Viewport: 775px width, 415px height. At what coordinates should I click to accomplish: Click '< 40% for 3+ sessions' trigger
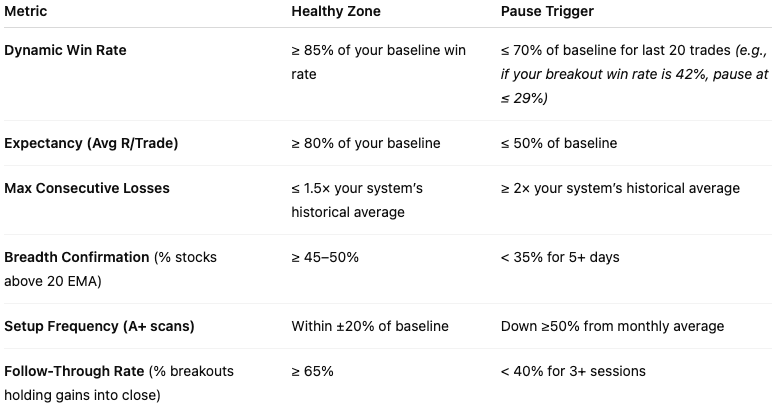573,371
